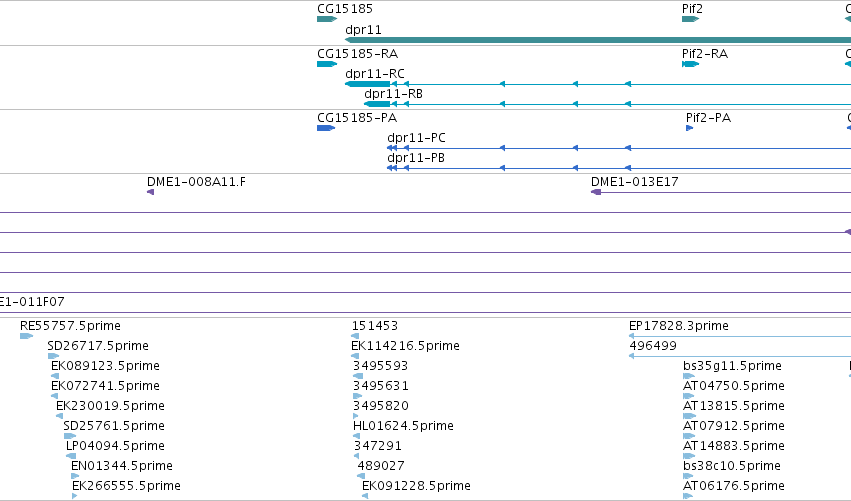The image size is (851, 501).
Task: Click the CG15185-RA label text
Action: (357, 54)
